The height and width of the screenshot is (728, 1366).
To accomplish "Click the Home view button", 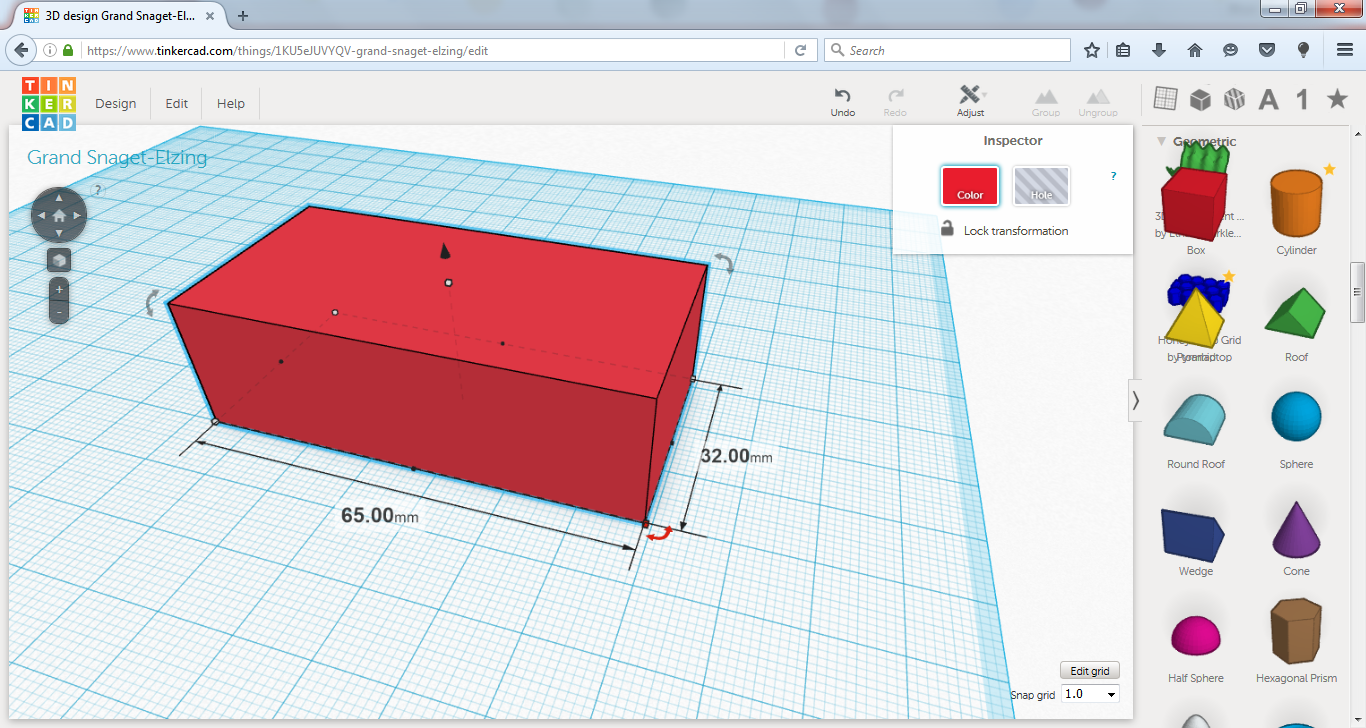I will pyautogui.click(x=59, y=215).
